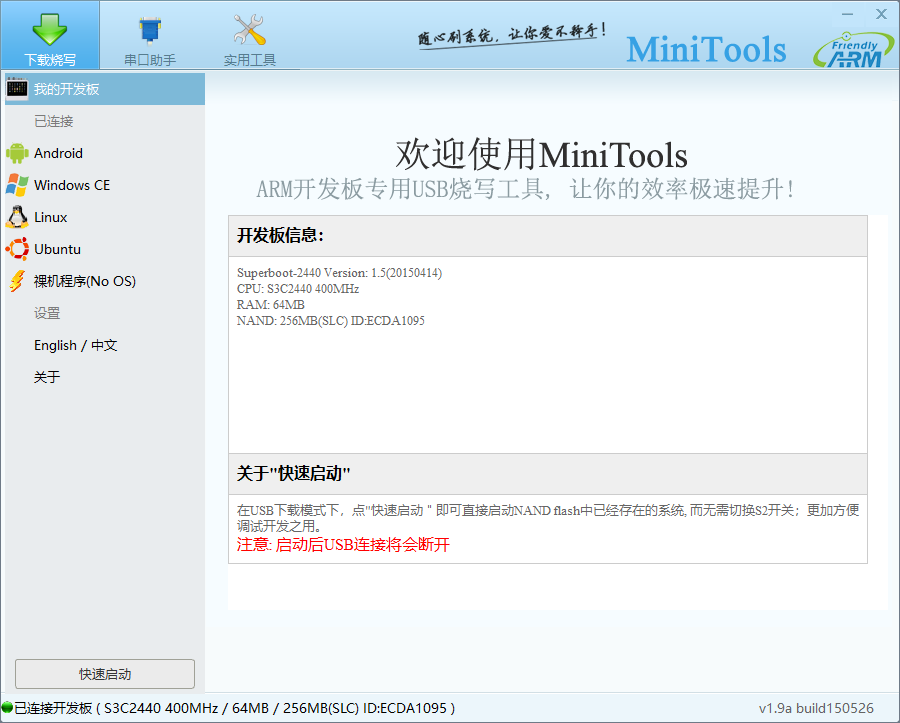Click the green download arrow icon
Screen dimensions: 900x723
(x=50, y=29)
